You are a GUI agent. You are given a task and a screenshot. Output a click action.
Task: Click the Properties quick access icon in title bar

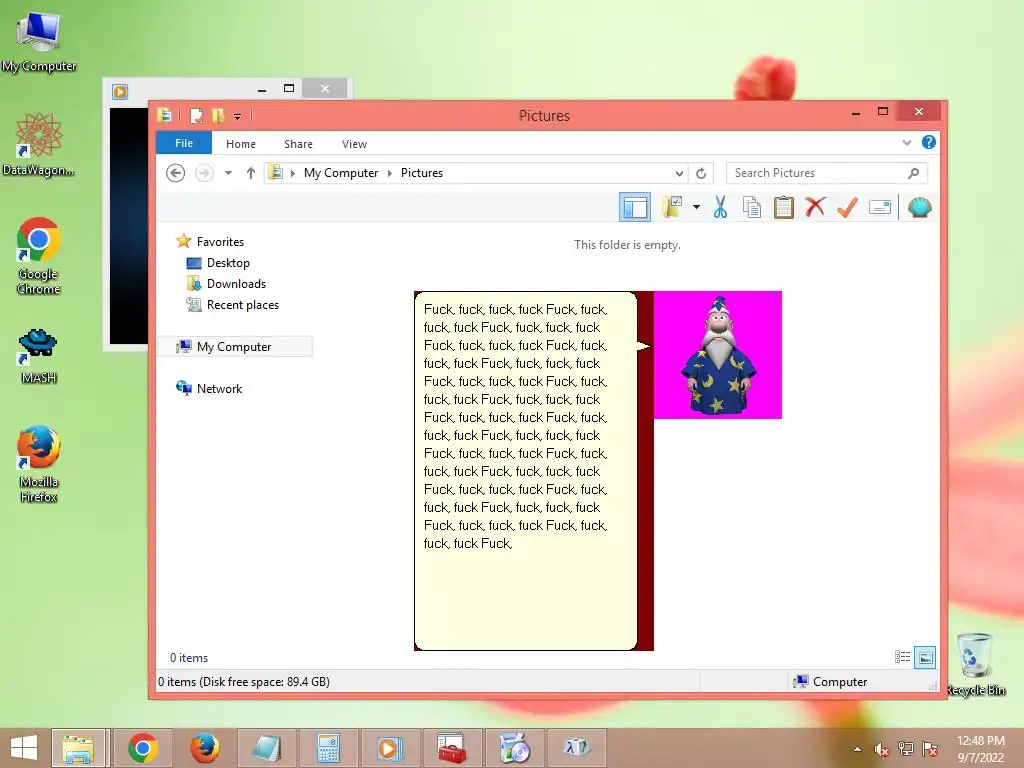click(x=196, y=116)
